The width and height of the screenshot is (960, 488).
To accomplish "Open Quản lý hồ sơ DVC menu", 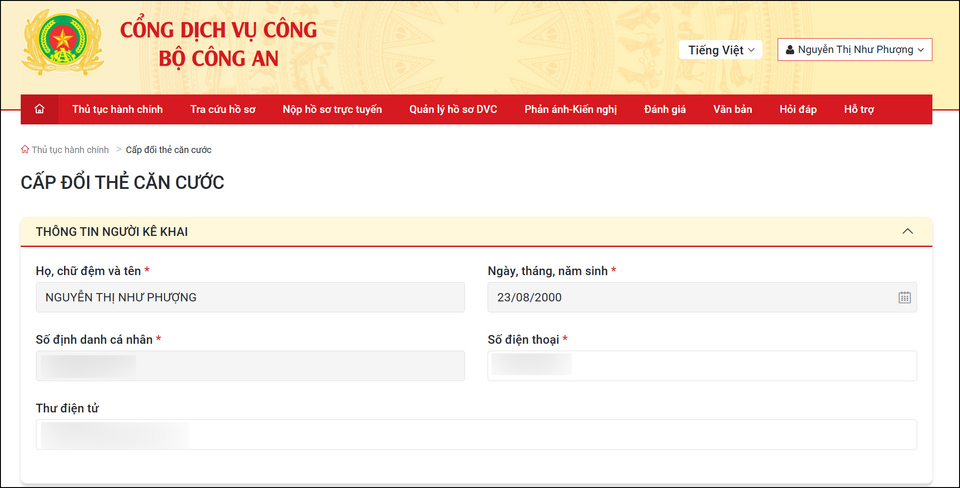I will coord(453,109).
